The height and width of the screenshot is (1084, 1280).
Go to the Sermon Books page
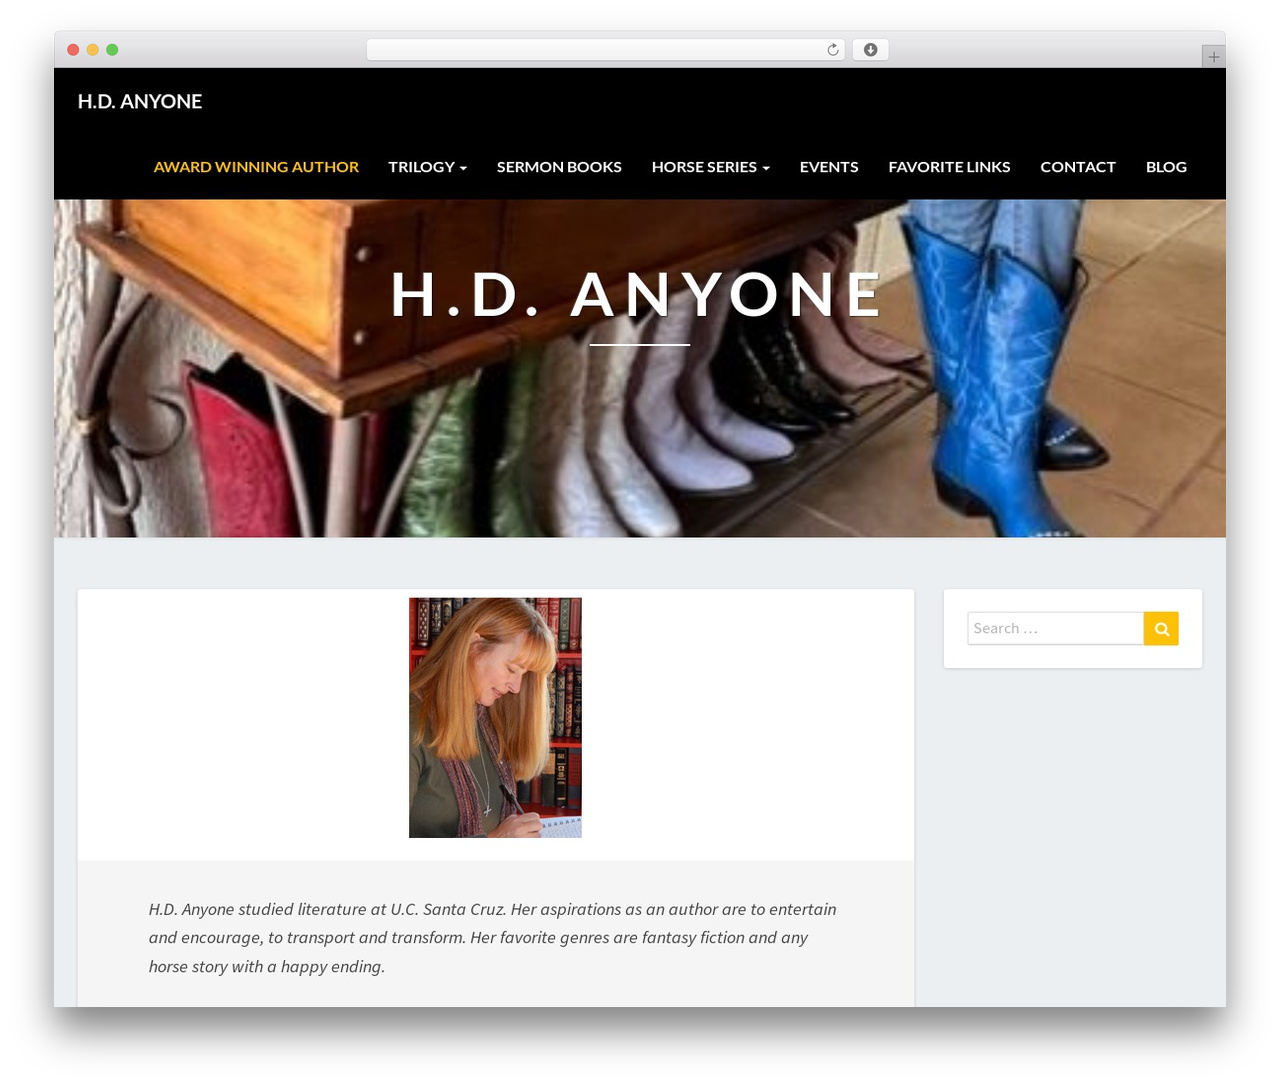(559, 167)
